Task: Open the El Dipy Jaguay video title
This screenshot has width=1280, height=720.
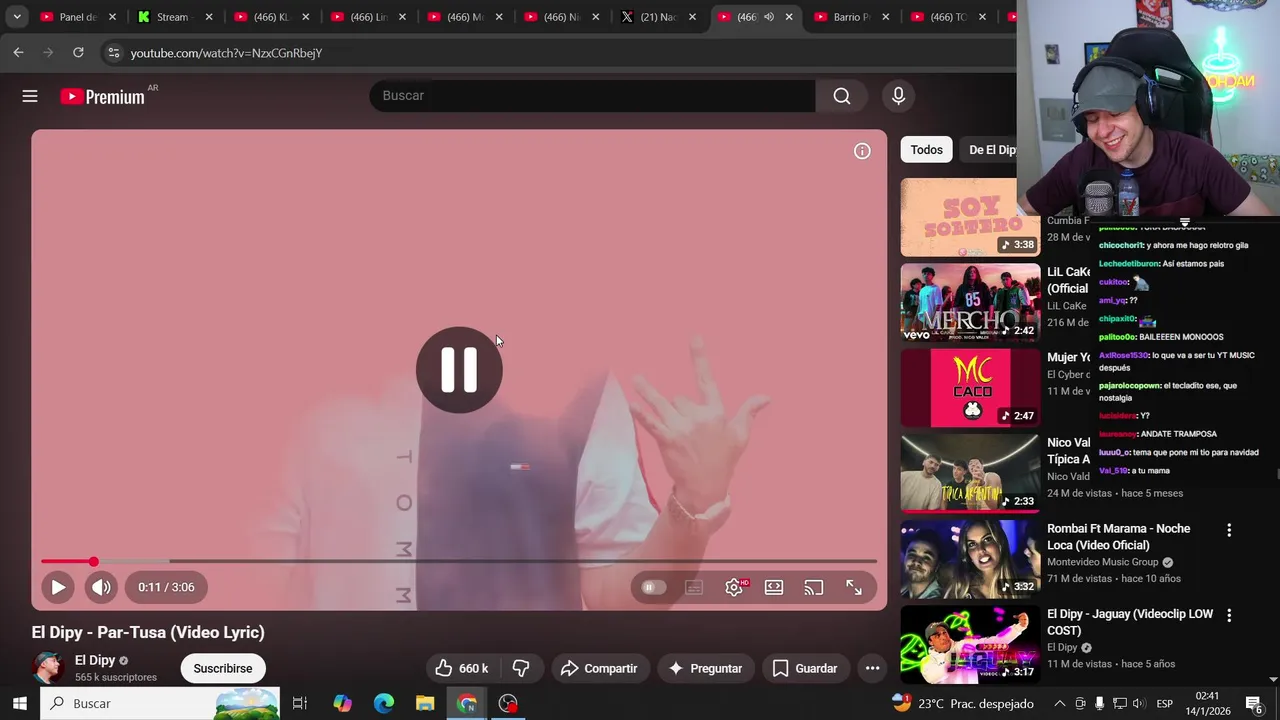Action: pyautogui.click(x=1130, y=622)
